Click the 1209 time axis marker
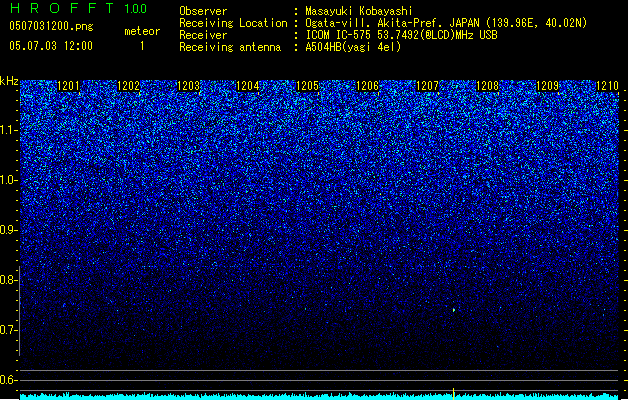 (x=547, y=85)
